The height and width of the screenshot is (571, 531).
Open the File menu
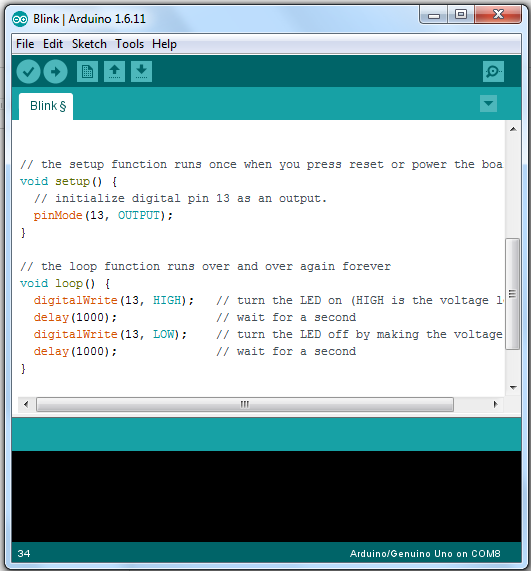click(x=25, y=44)
